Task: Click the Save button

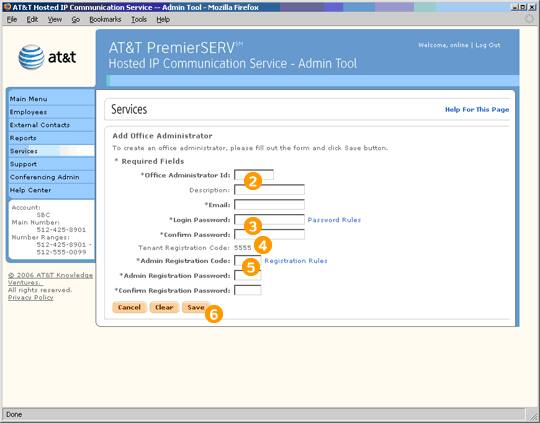Action: (x=196, y=307)
